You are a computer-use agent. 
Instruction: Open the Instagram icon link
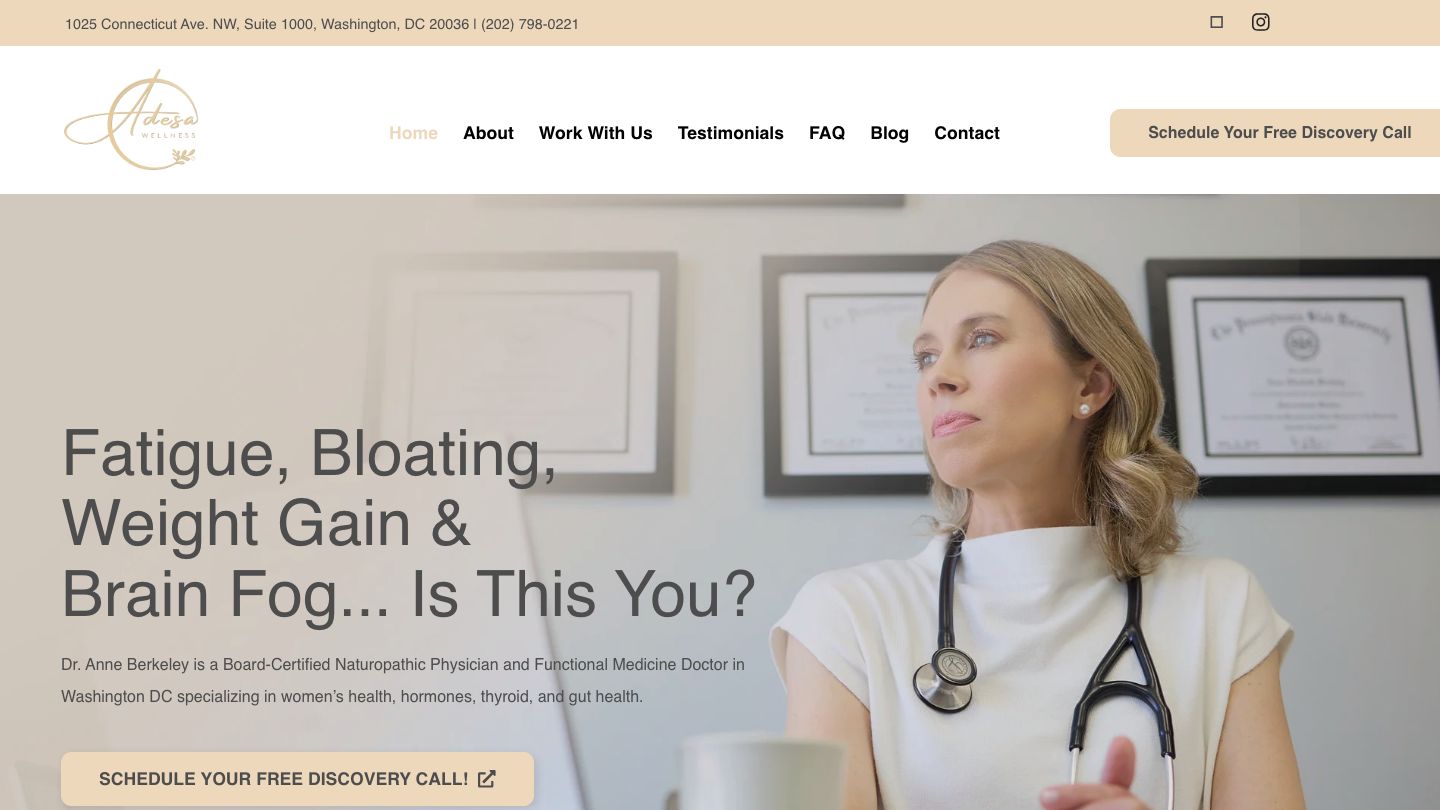pyautogui.click(x=1260, y=22)
